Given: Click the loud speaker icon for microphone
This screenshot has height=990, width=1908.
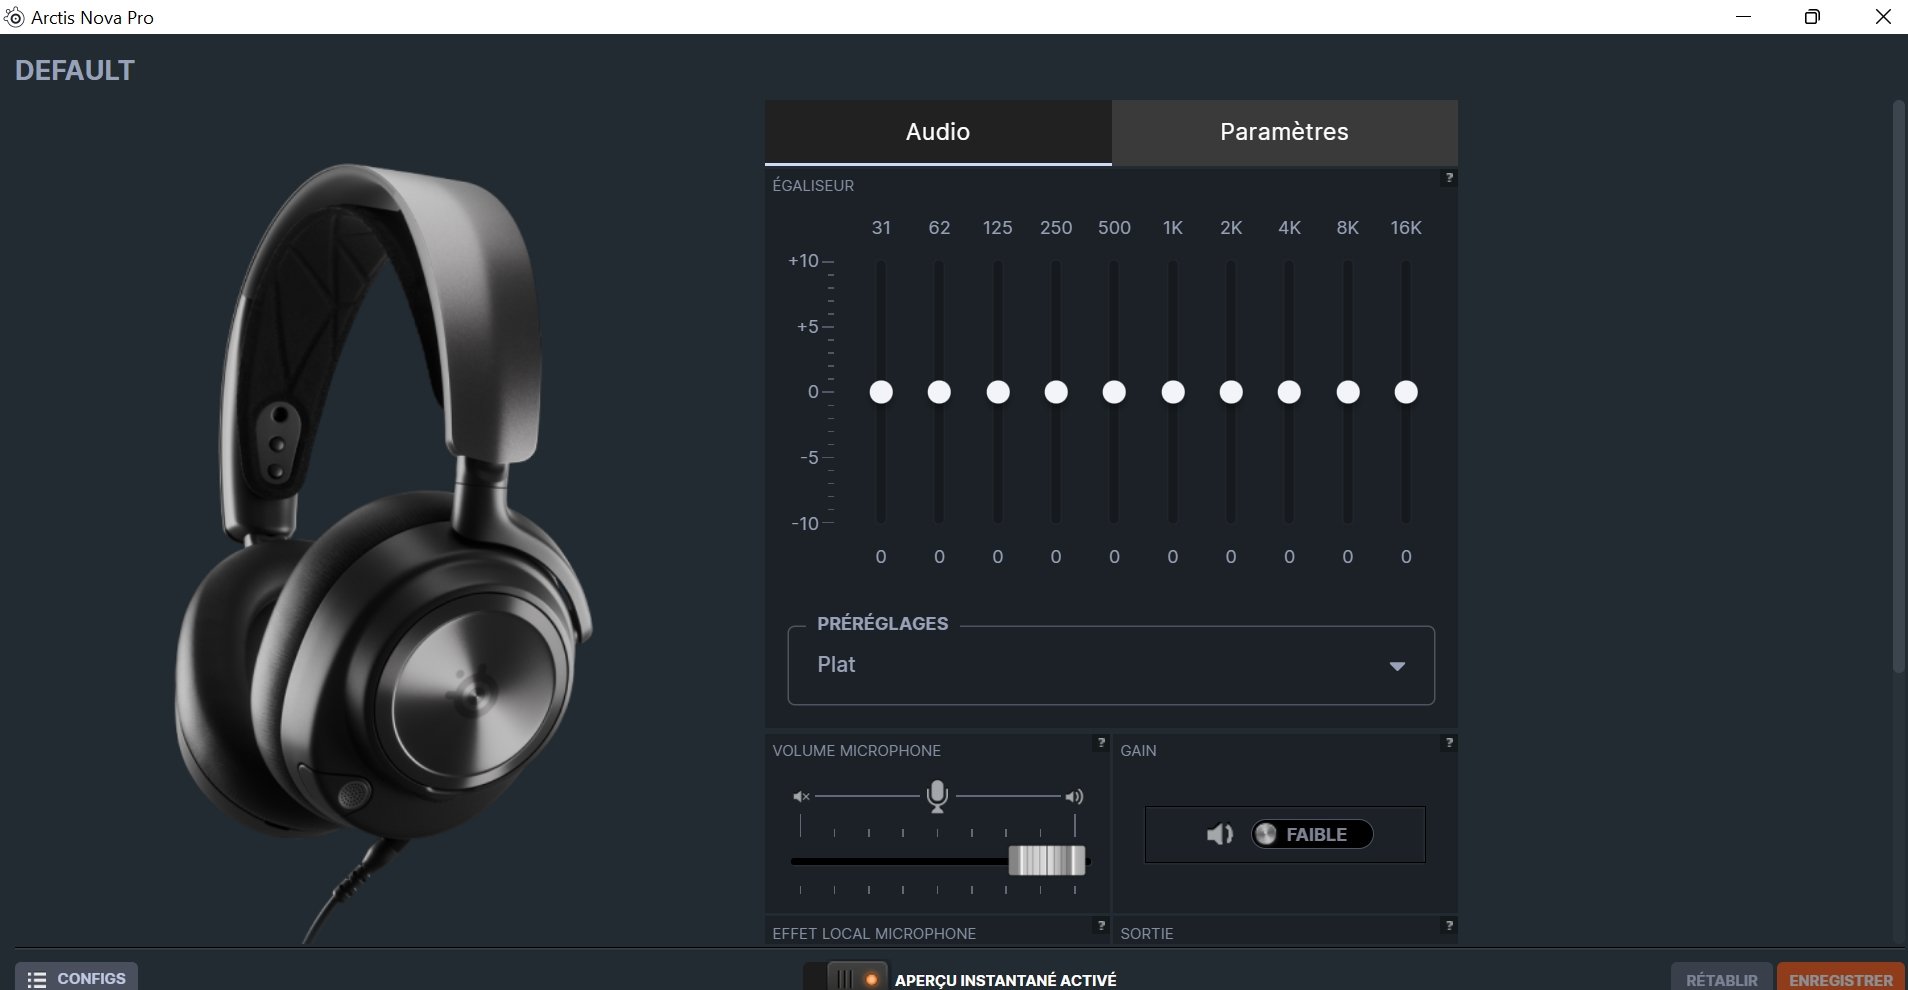Looking at the screenshot, I should (1074, 797).
